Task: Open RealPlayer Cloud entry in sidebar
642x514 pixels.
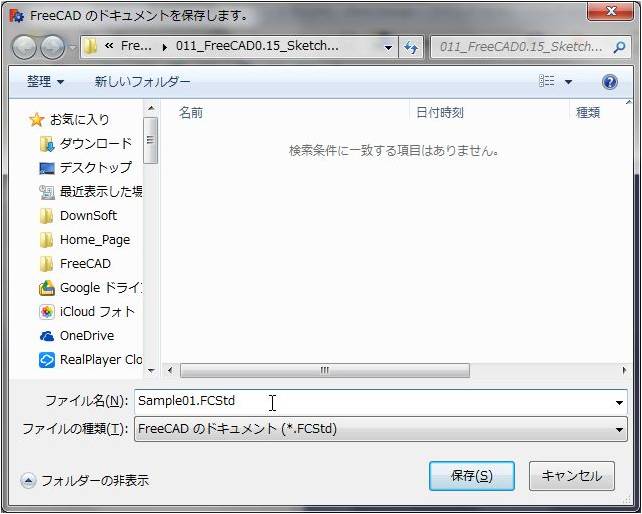Action: [x=101, y=360]
